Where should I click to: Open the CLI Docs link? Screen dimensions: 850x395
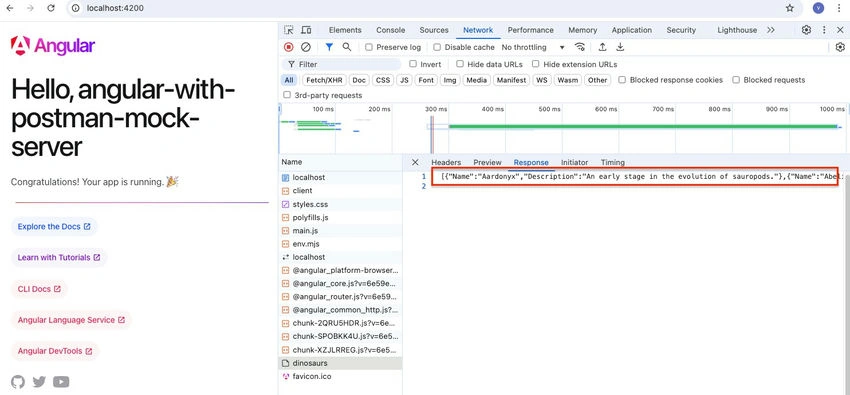coord(39,289)
